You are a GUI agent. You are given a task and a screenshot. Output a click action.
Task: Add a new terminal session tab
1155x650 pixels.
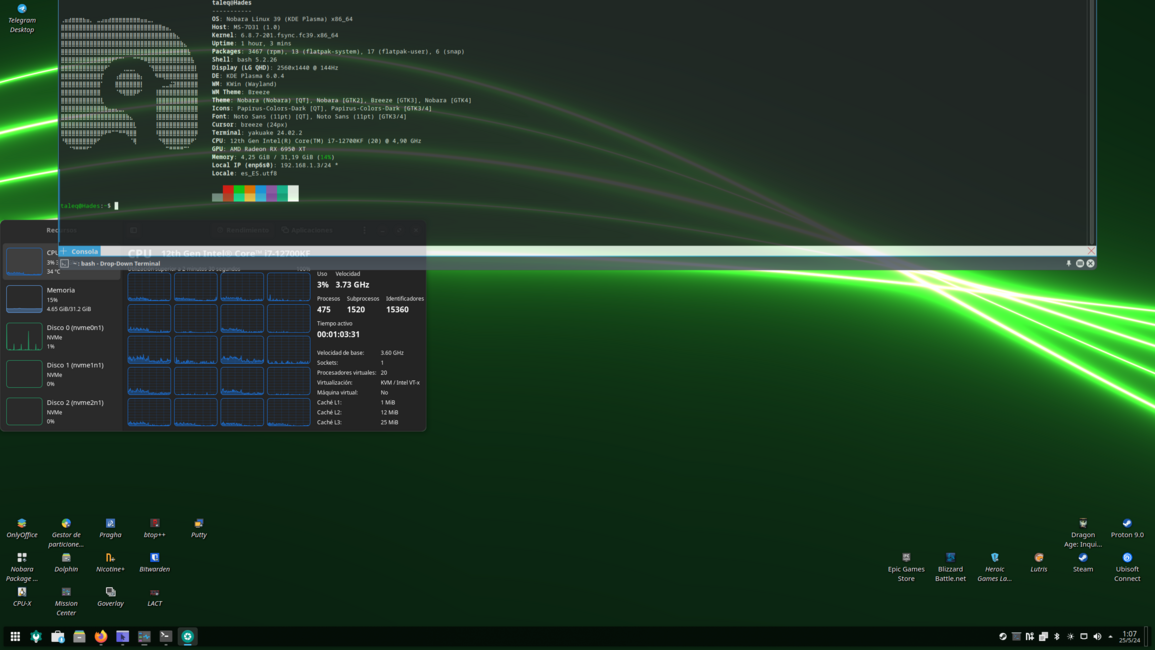[64, 252]
